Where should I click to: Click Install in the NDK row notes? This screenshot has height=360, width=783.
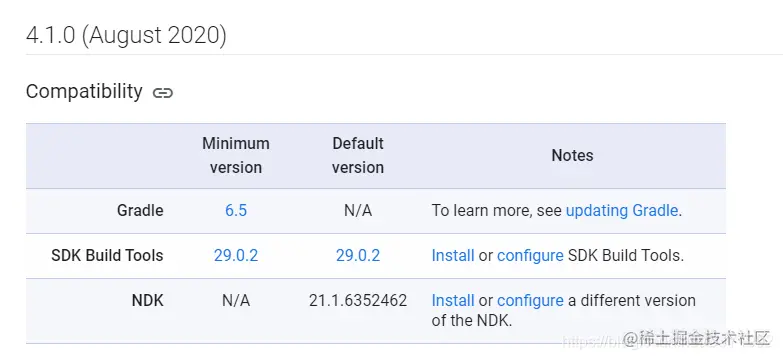point(453,301)
